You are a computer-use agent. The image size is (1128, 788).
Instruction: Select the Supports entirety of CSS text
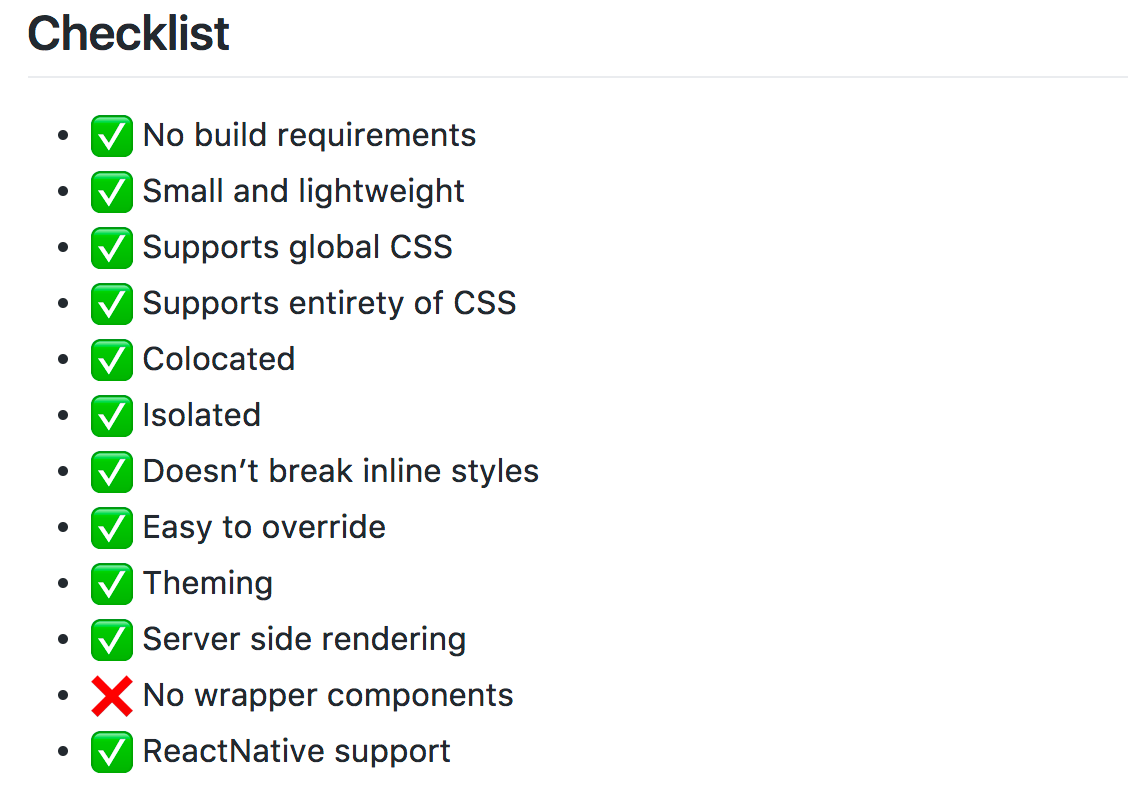pos(329,303)
